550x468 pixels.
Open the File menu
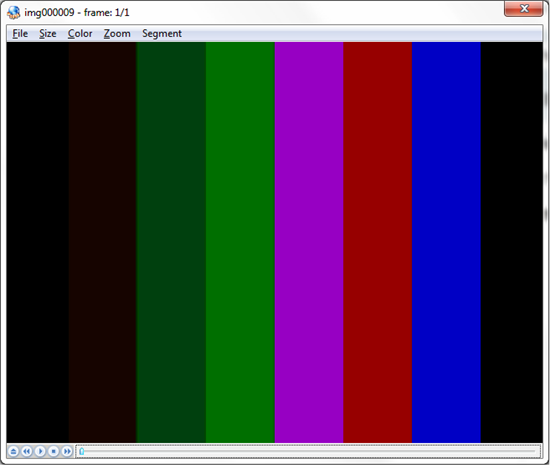tap(20, 34)
